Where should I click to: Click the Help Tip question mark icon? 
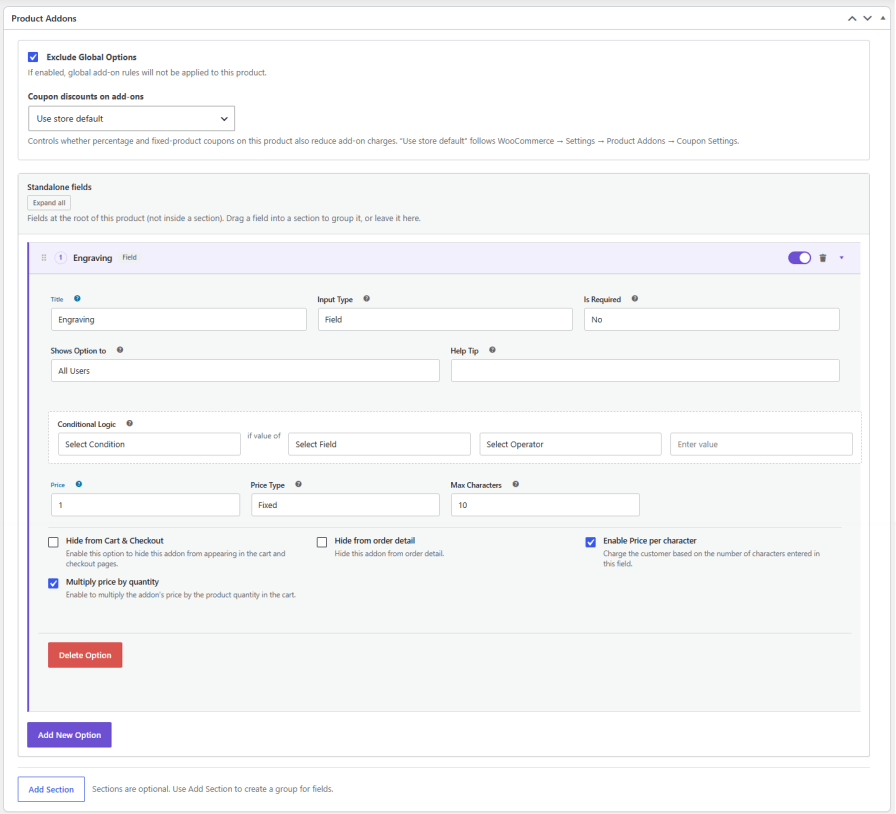click(x=493, y=350)
